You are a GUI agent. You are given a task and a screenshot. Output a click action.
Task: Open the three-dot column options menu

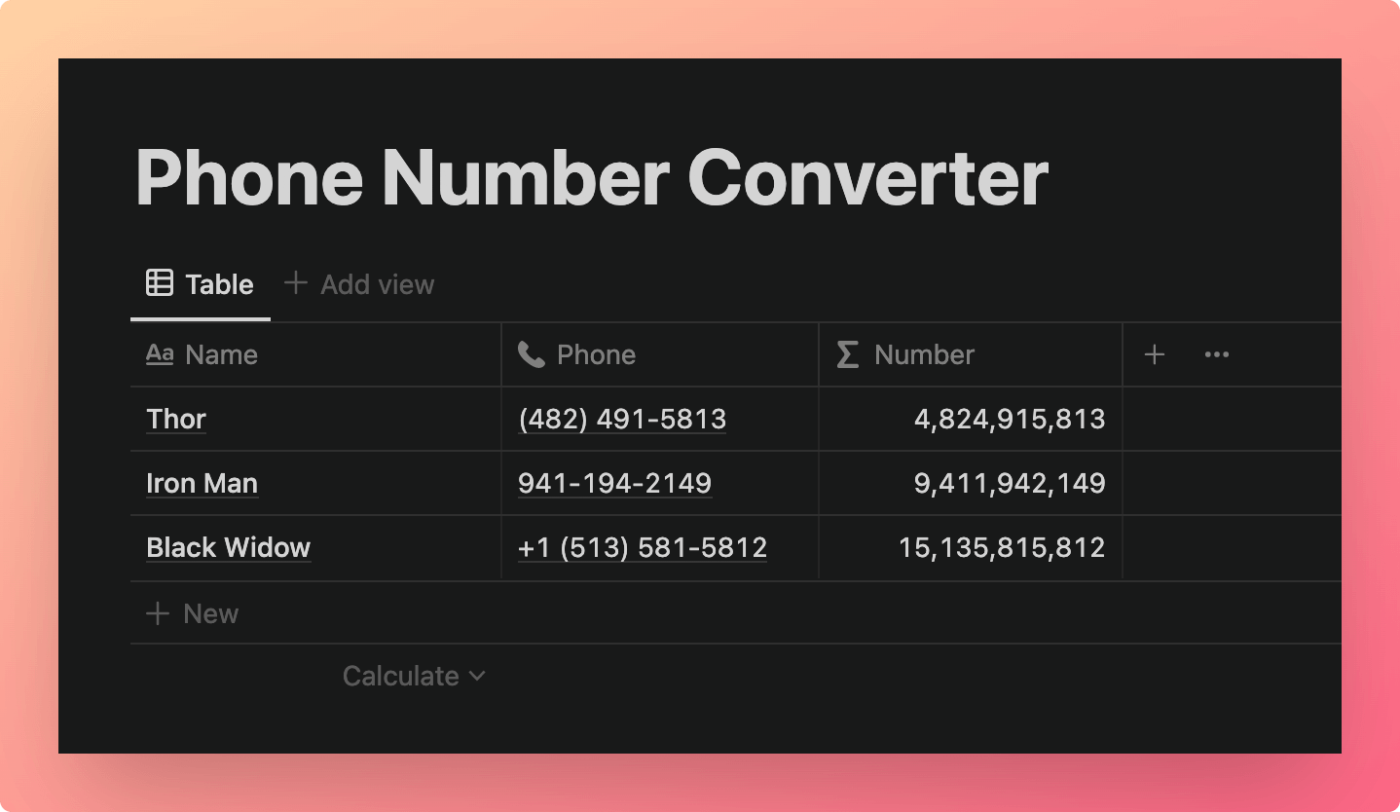pyautogui.click(x=1216, y=355)
